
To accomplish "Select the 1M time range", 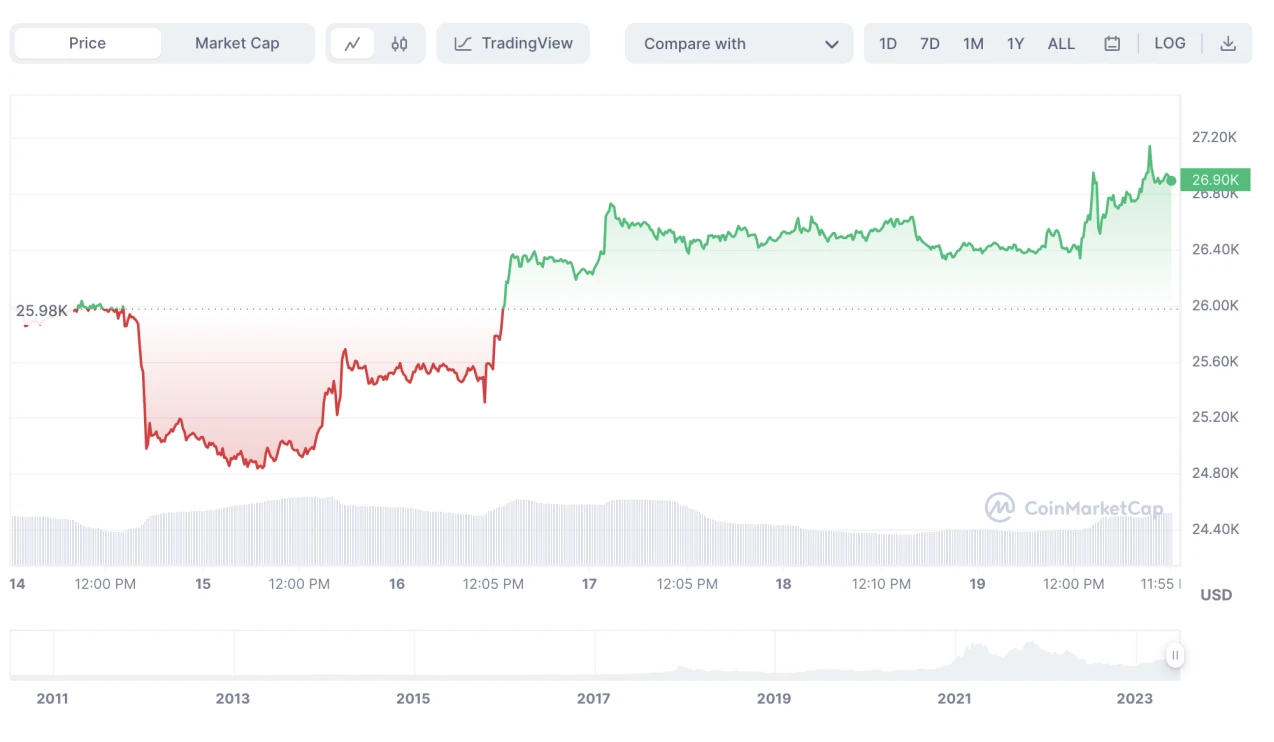I will coord(973,44).
